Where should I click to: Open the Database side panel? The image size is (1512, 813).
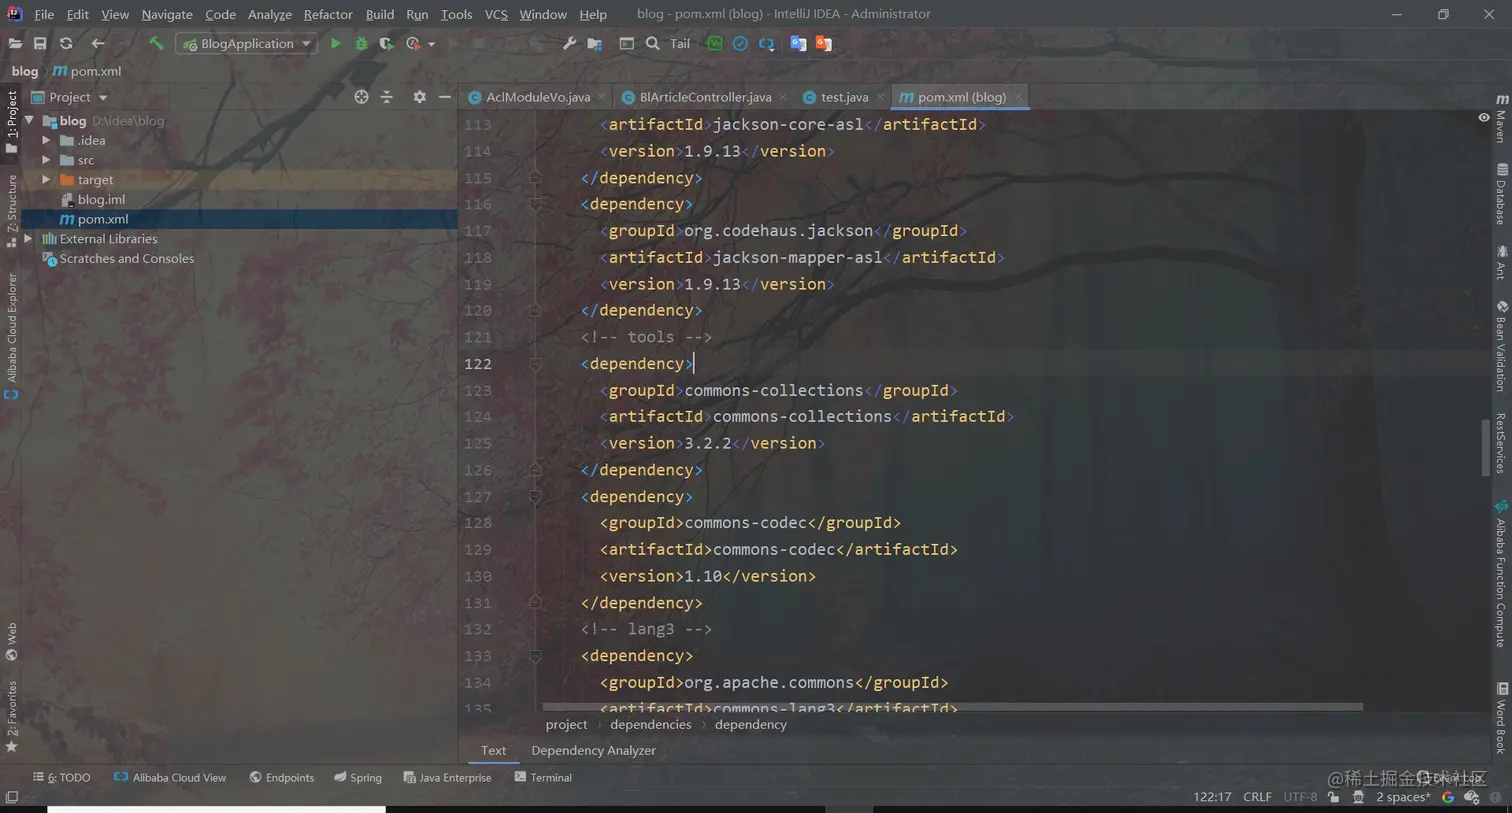[x=1501, y=194]
